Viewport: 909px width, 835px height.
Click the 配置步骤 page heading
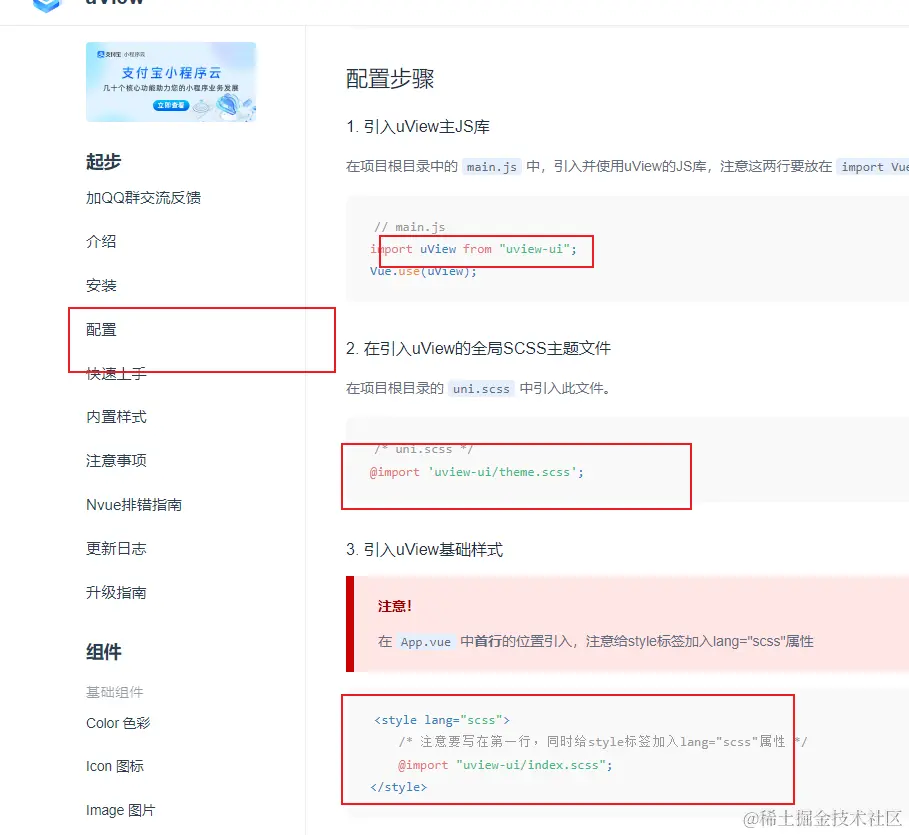[390, 79]
